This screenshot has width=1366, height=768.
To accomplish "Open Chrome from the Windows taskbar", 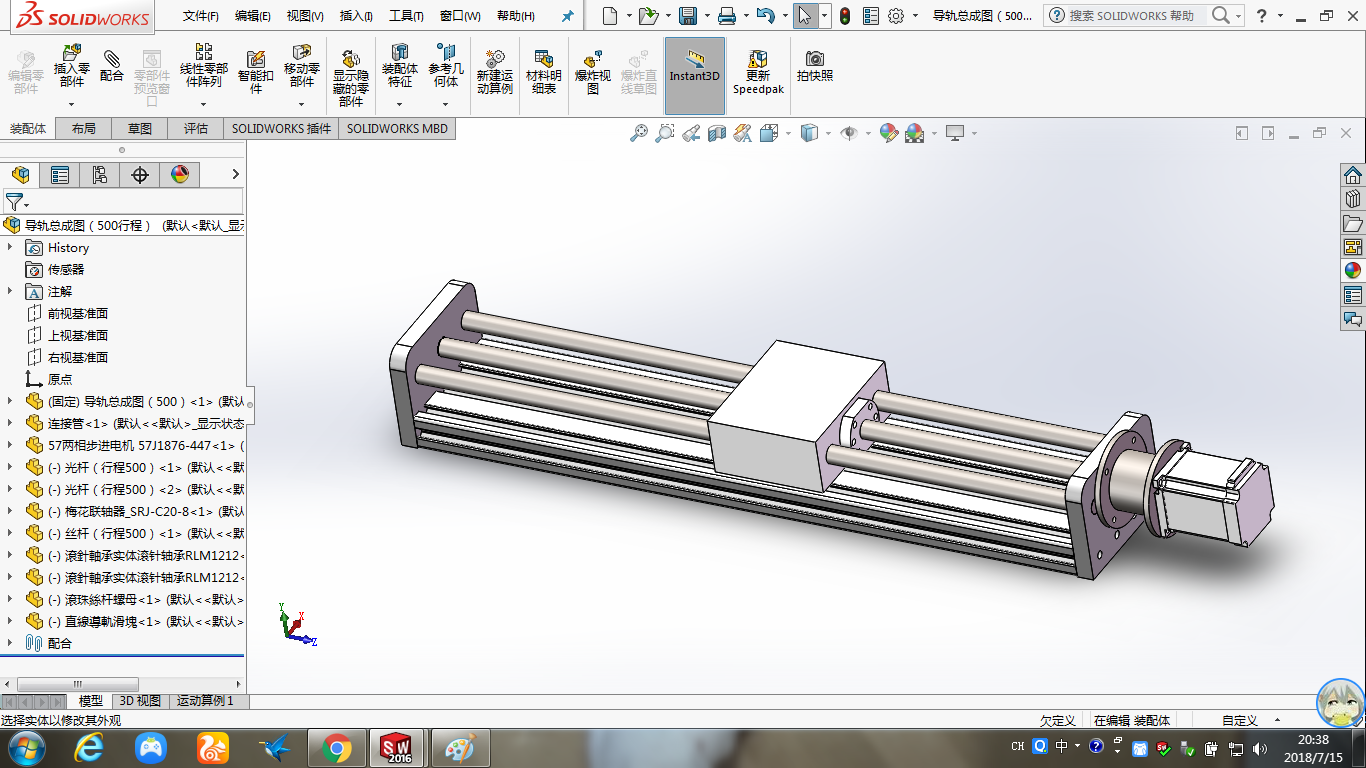I will [336, 747].
